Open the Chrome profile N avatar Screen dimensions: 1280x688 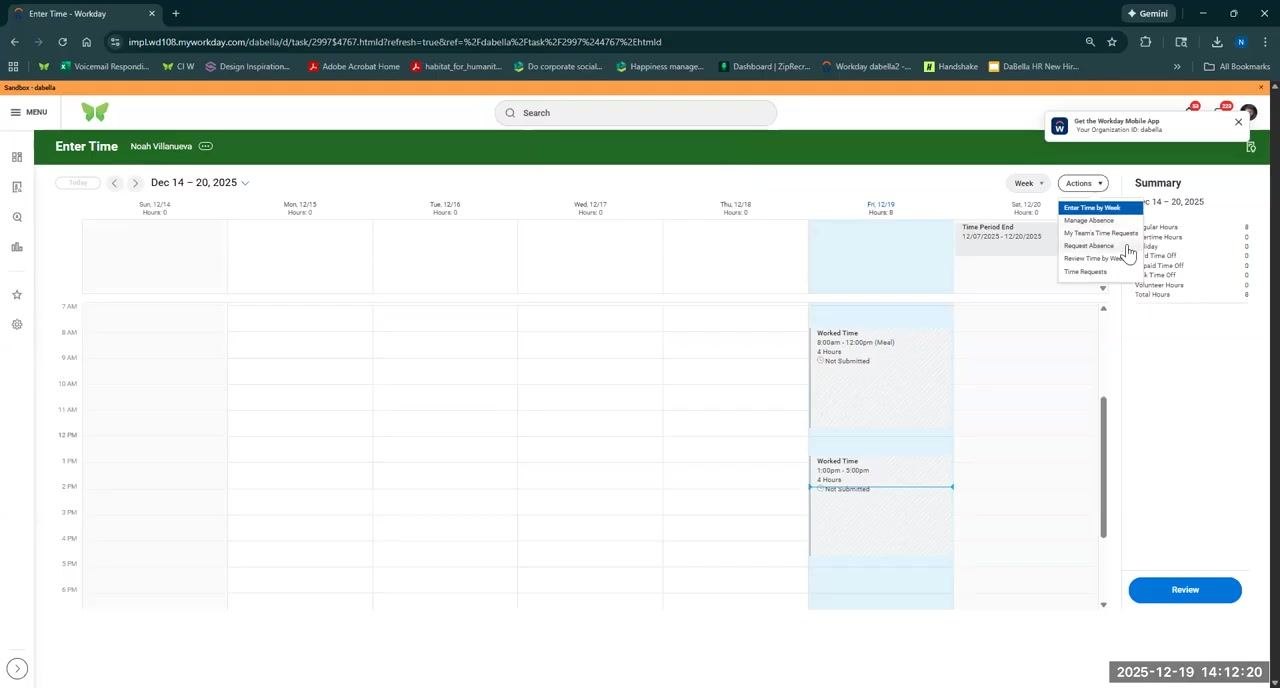coord(1241,42)
